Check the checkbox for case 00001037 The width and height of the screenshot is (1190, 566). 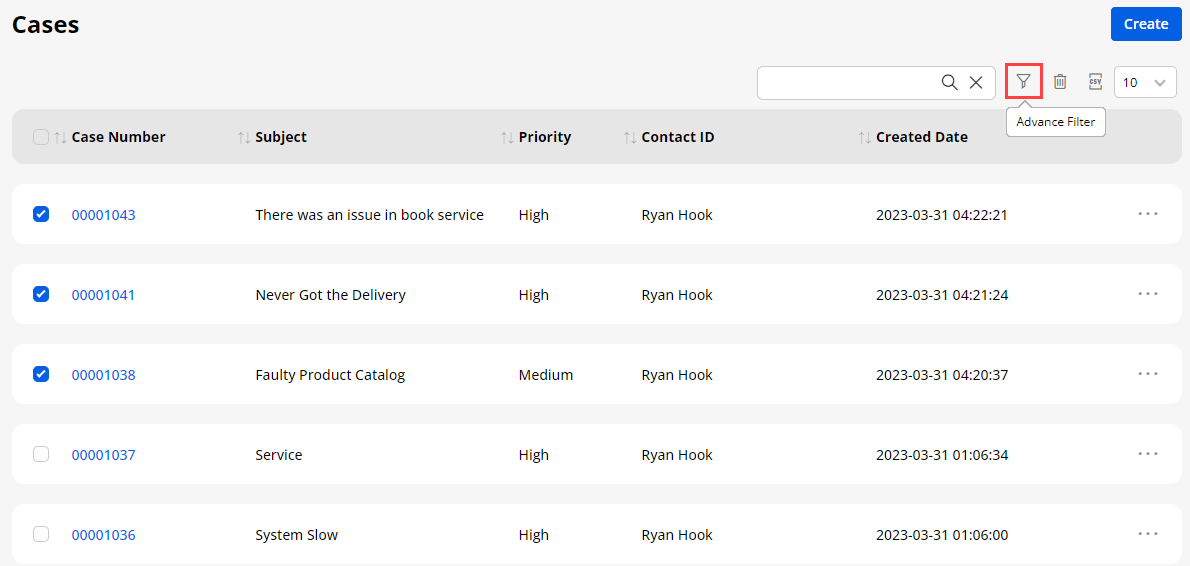point(41,454)
